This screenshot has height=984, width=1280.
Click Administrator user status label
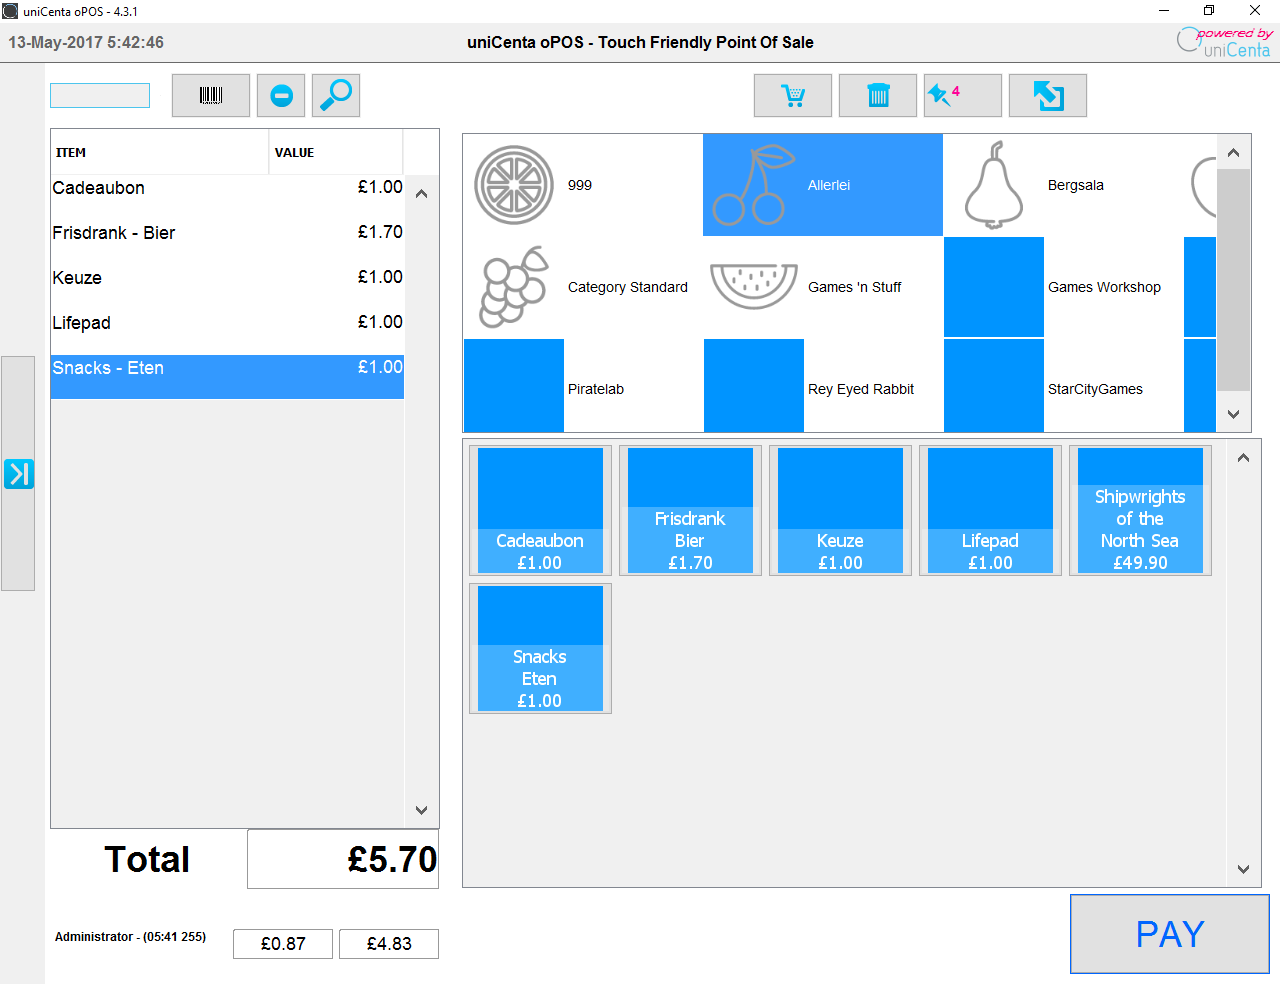coord(130,937)
